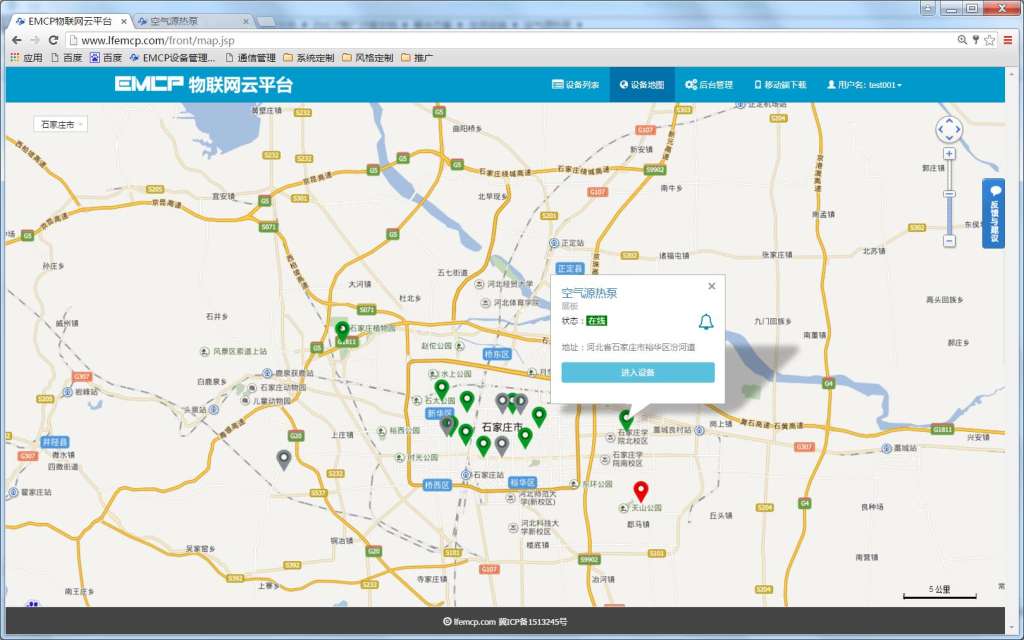Screen dimensions: 1024x640
Task: Click the browser forward arrow
Action: [35, 40]
